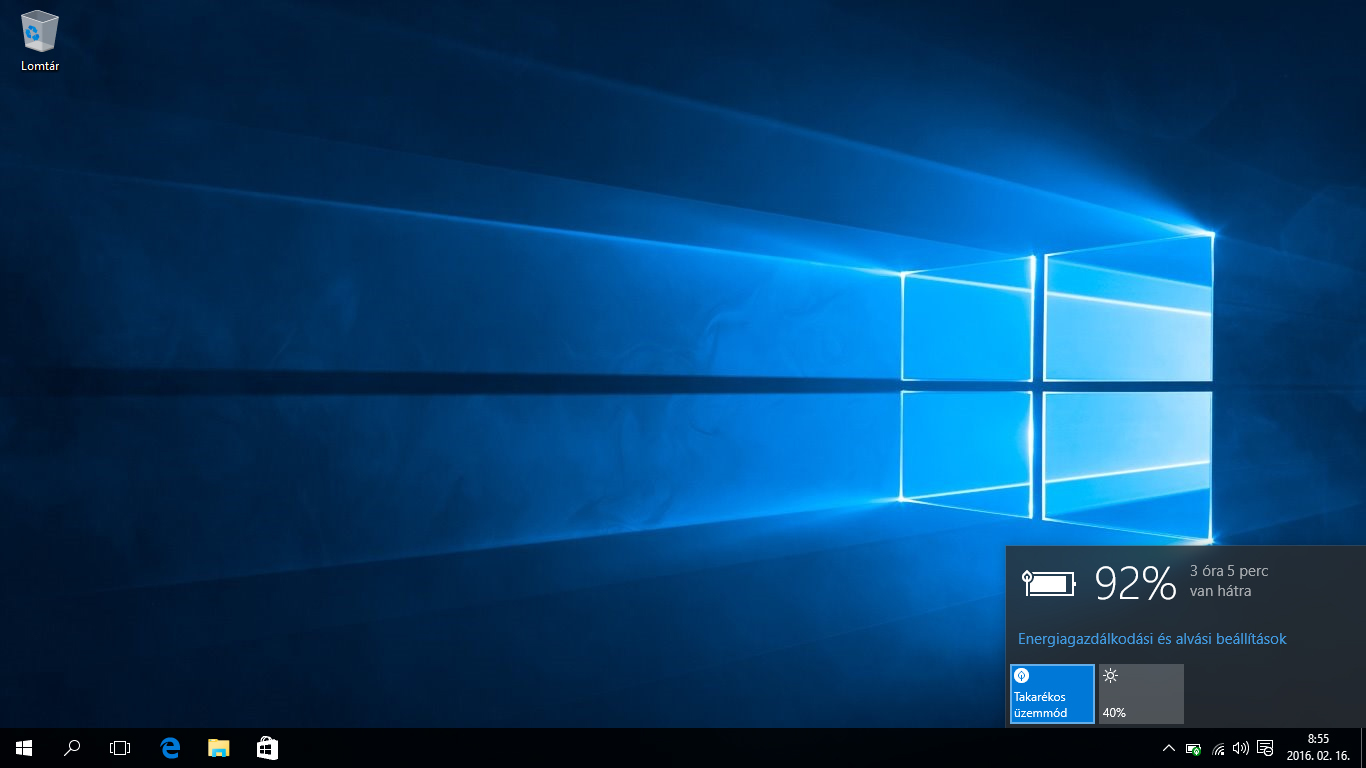The width and height of the screenshot is (1366, 768).
Task: Click the Show desktop strip past the clock
Action: click(1363, 748)
